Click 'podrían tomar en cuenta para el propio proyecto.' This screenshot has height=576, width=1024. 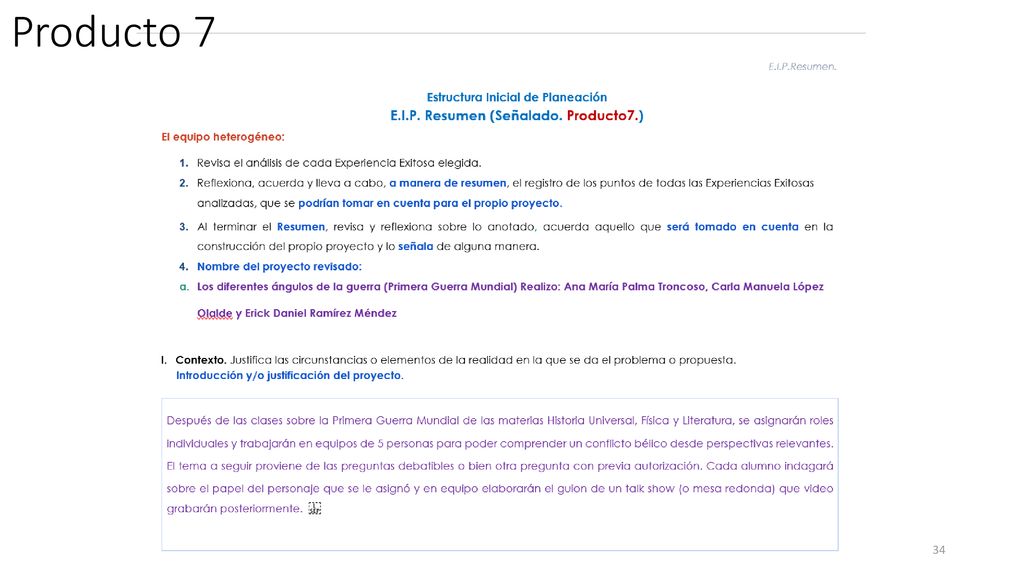click(430, 203)
